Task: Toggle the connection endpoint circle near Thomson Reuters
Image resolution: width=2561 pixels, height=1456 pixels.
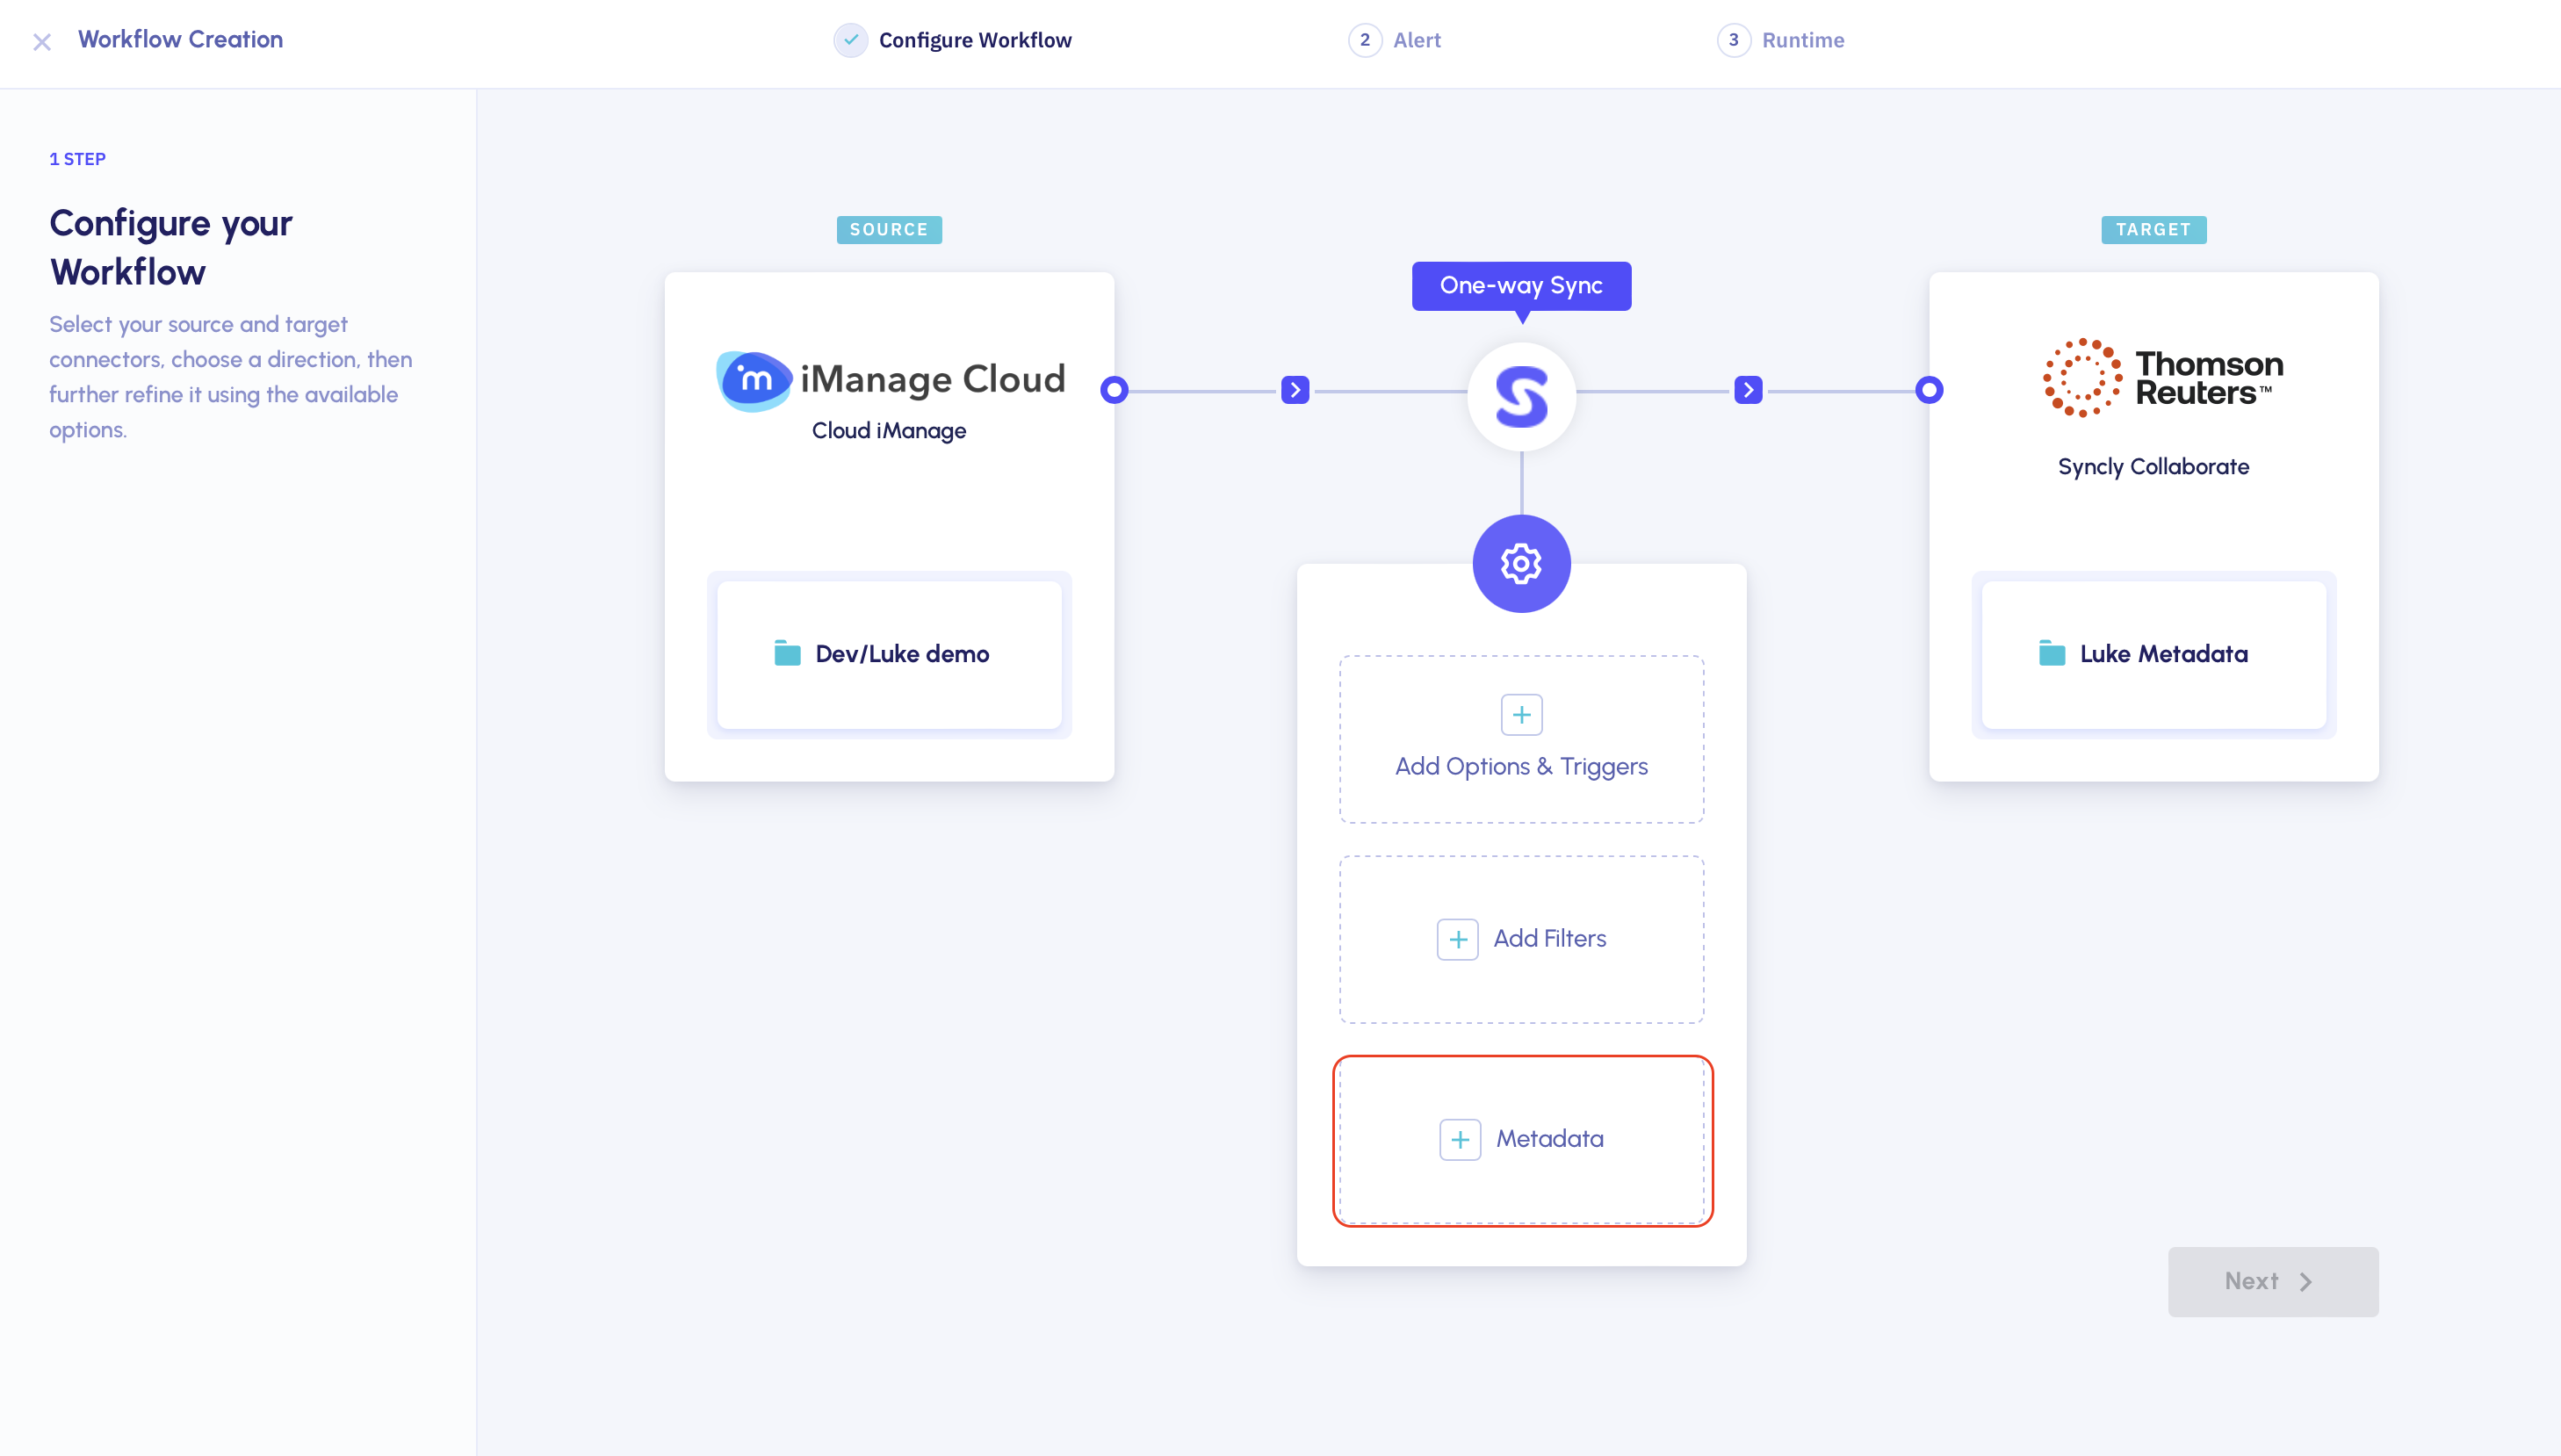Action: 1928,390
